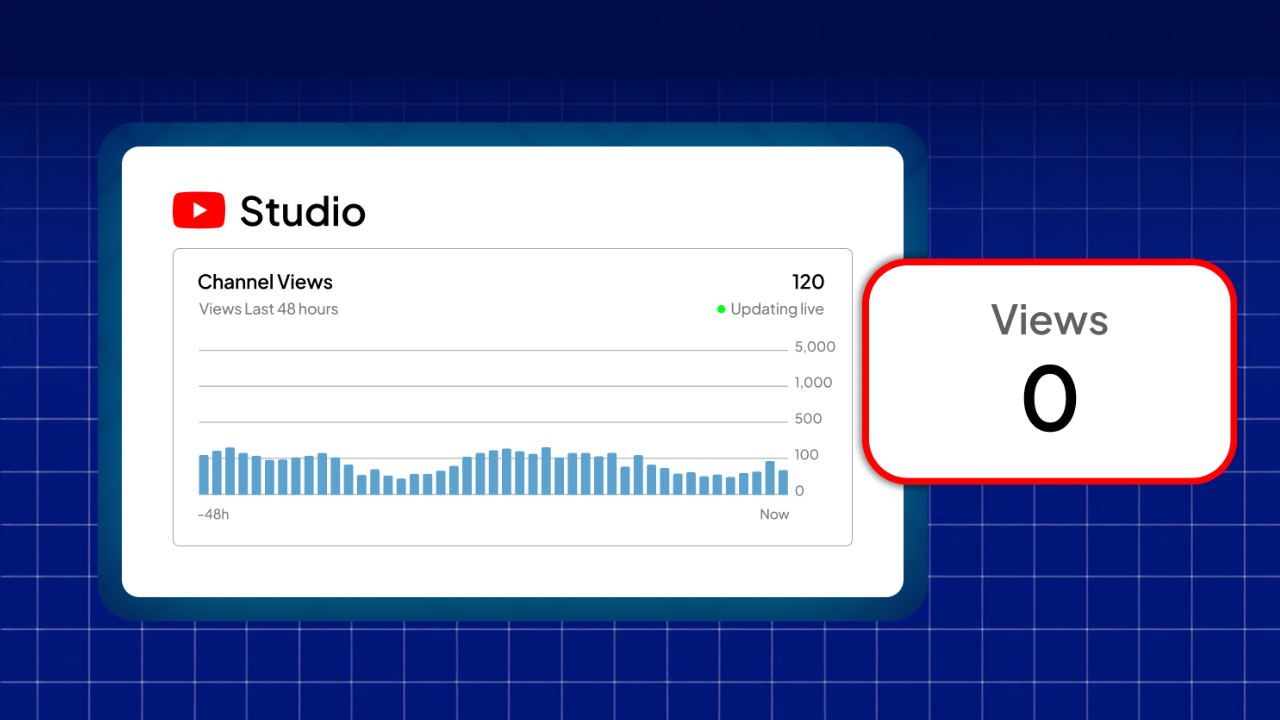The width and height of the screenshot is (1280, 720).
Task: Click the "Channel Views" heading
Action: coord(265,282)
